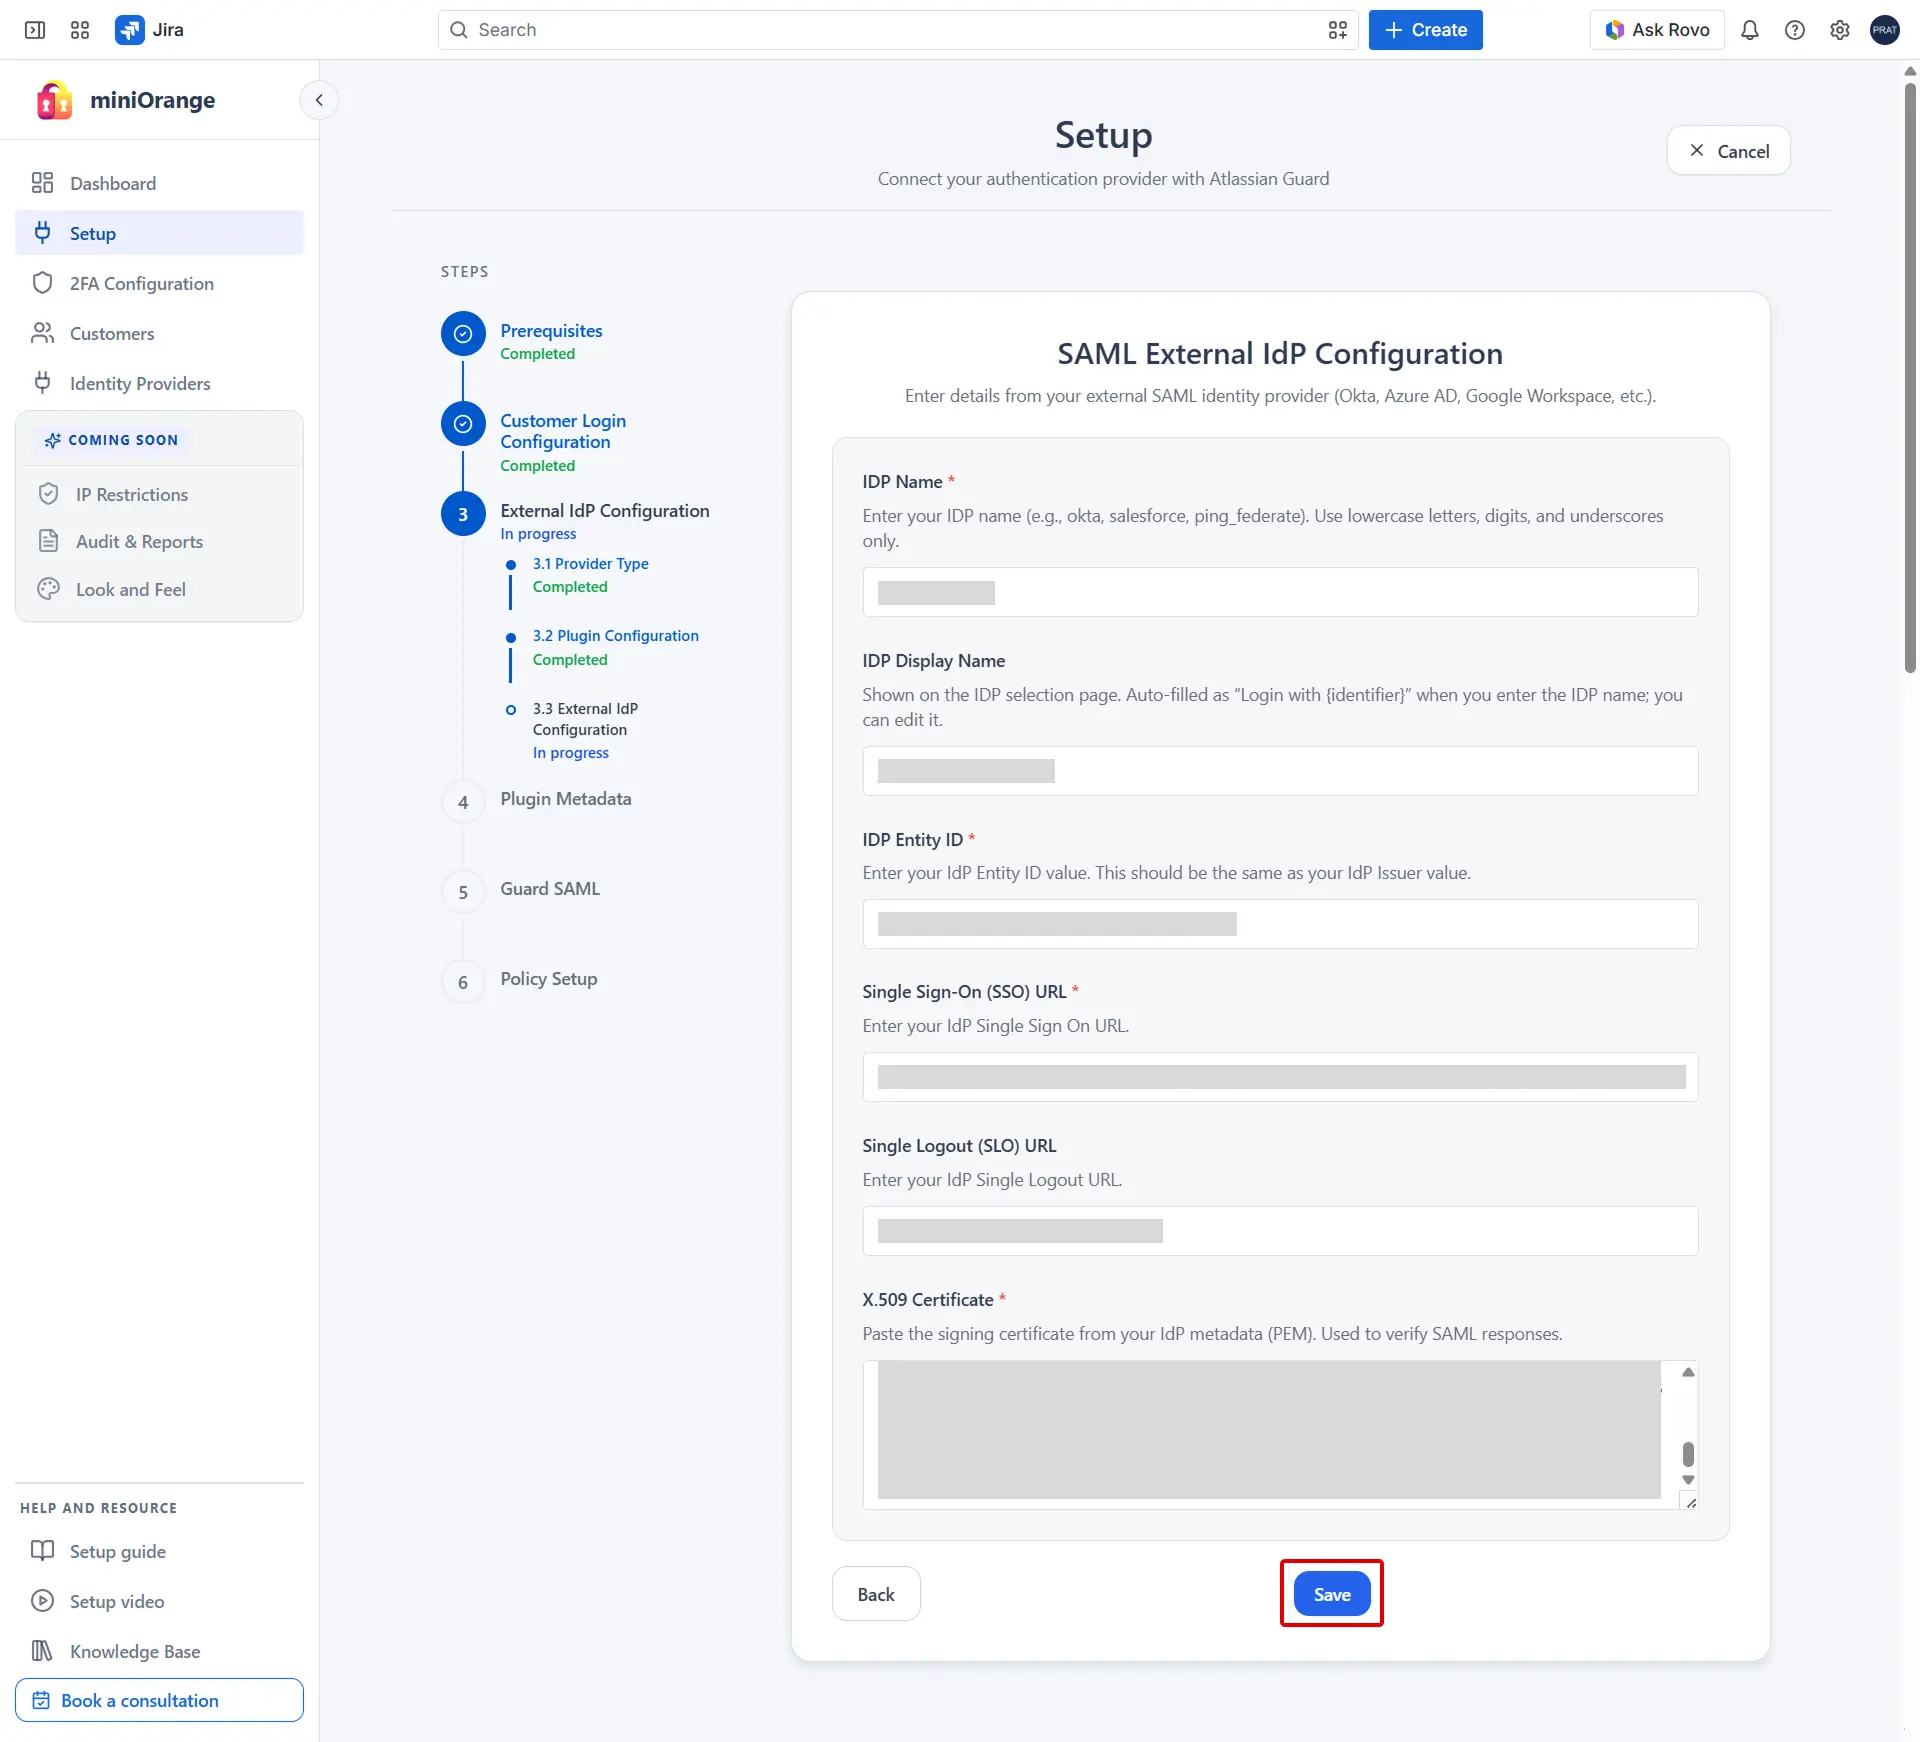1920x1742 pixels.
Task: Open Customers page
Action: (x=160, y=333)
